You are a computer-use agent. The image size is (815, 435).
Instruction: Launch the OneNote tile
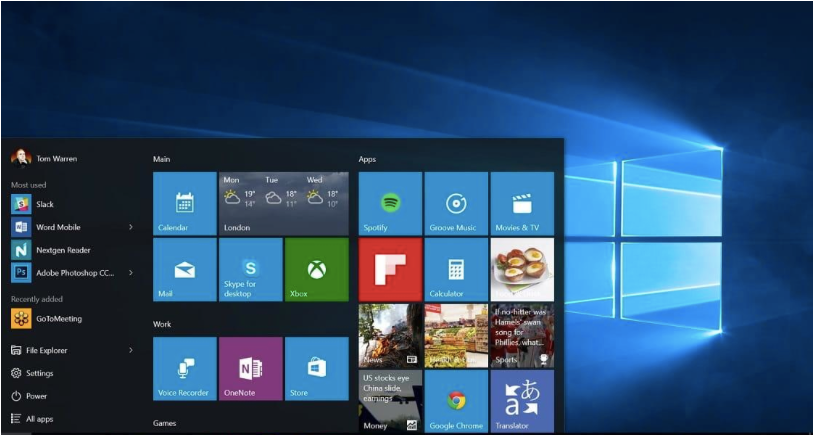[251, 369]
